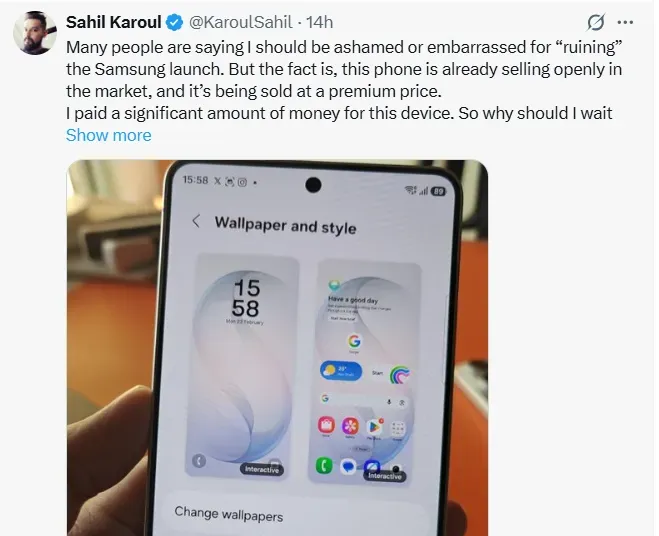Click the weather widget in home preview
Screen dimensions: 659x536
coord(341,371)
